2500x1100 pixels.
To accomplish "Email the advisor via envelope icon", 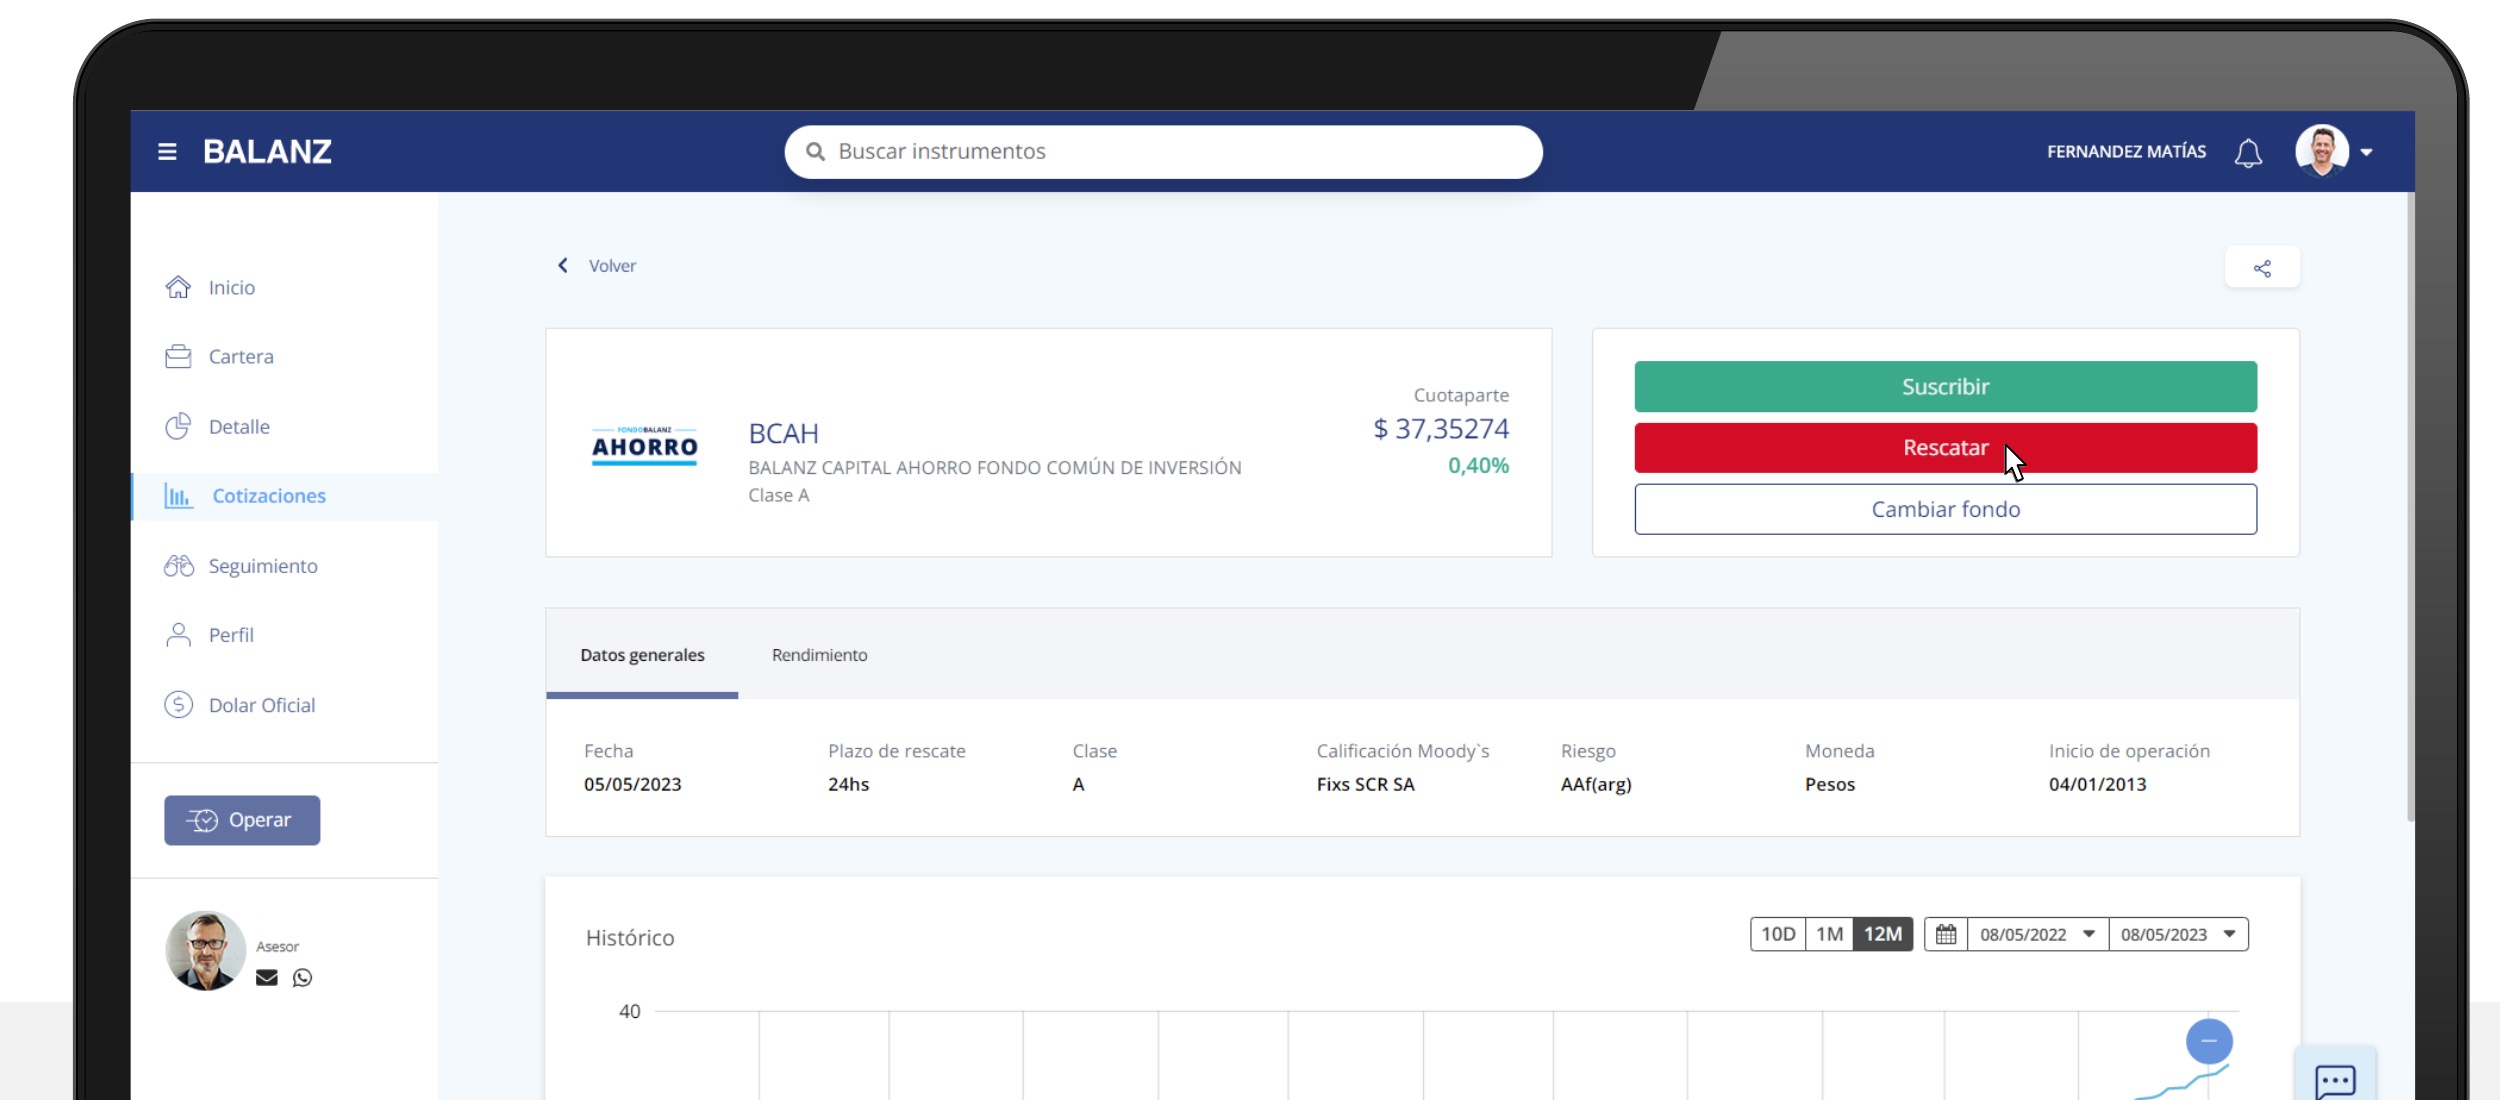I will point(267,978).
